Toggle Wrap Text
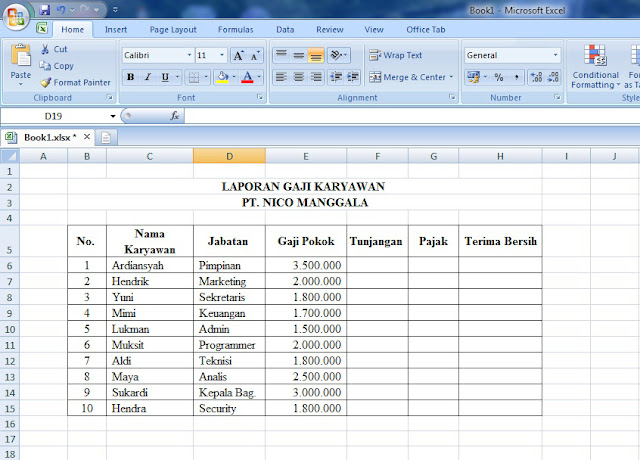The height and width of the screenshot is (460, 640). coord(395,55)
